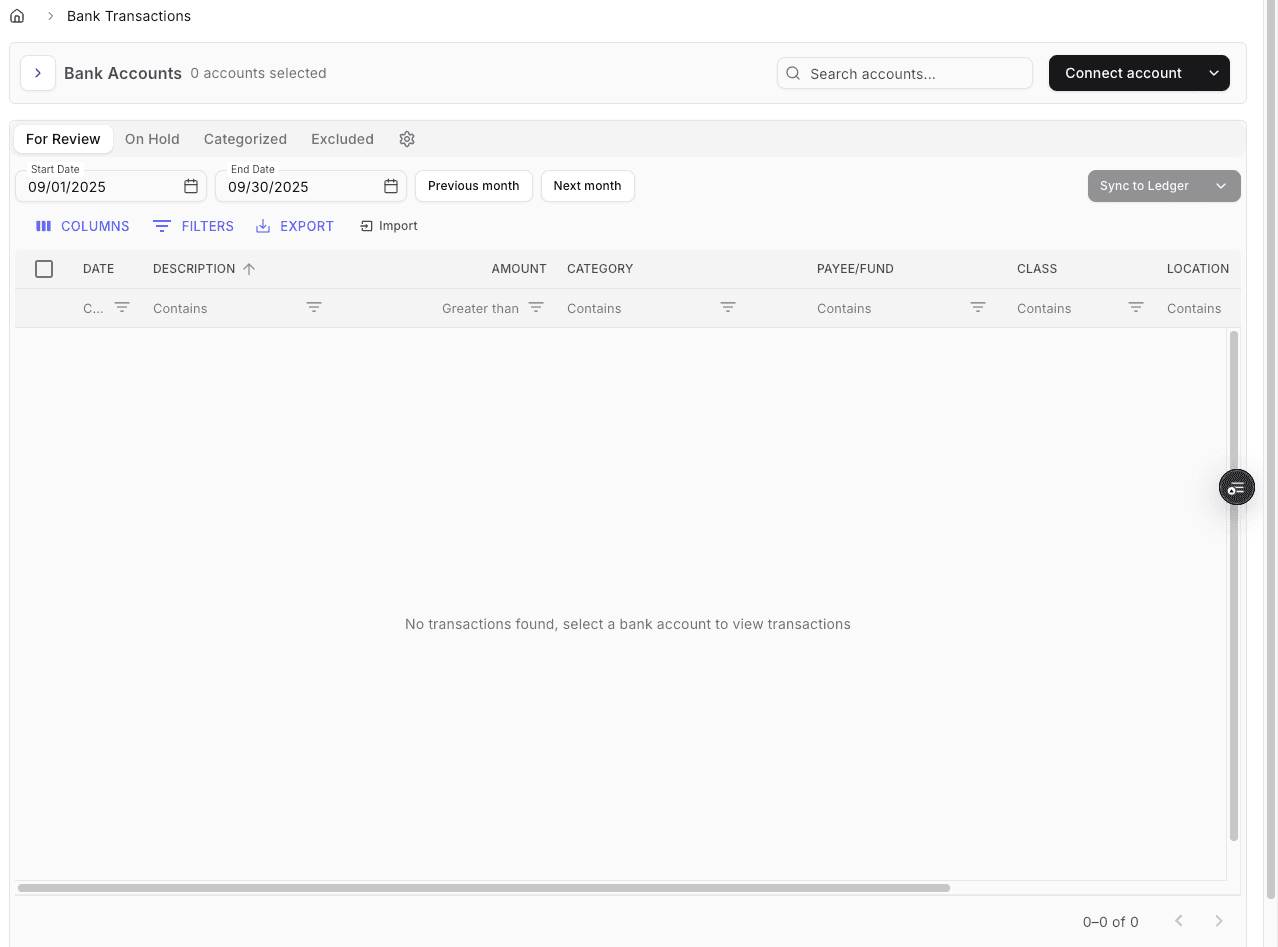Viewport: 1278px width, 947px height.
Task: Open the End Date calendar icon
Action: pos(391,186)
